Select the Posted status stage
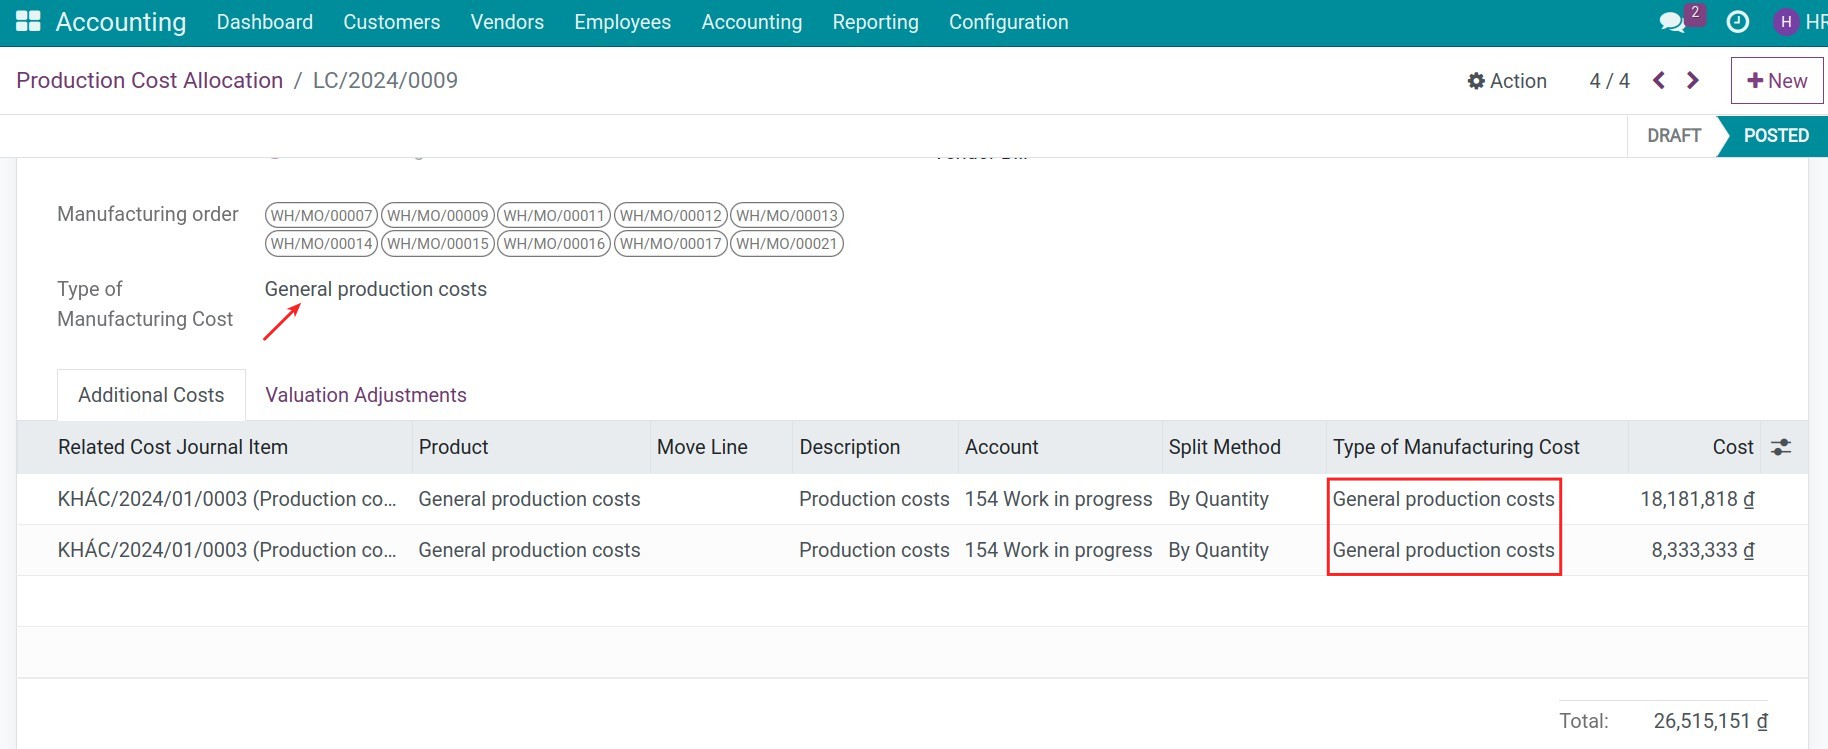The image size is (1828, 749). pyautogui.click(x=1776, y=136)
